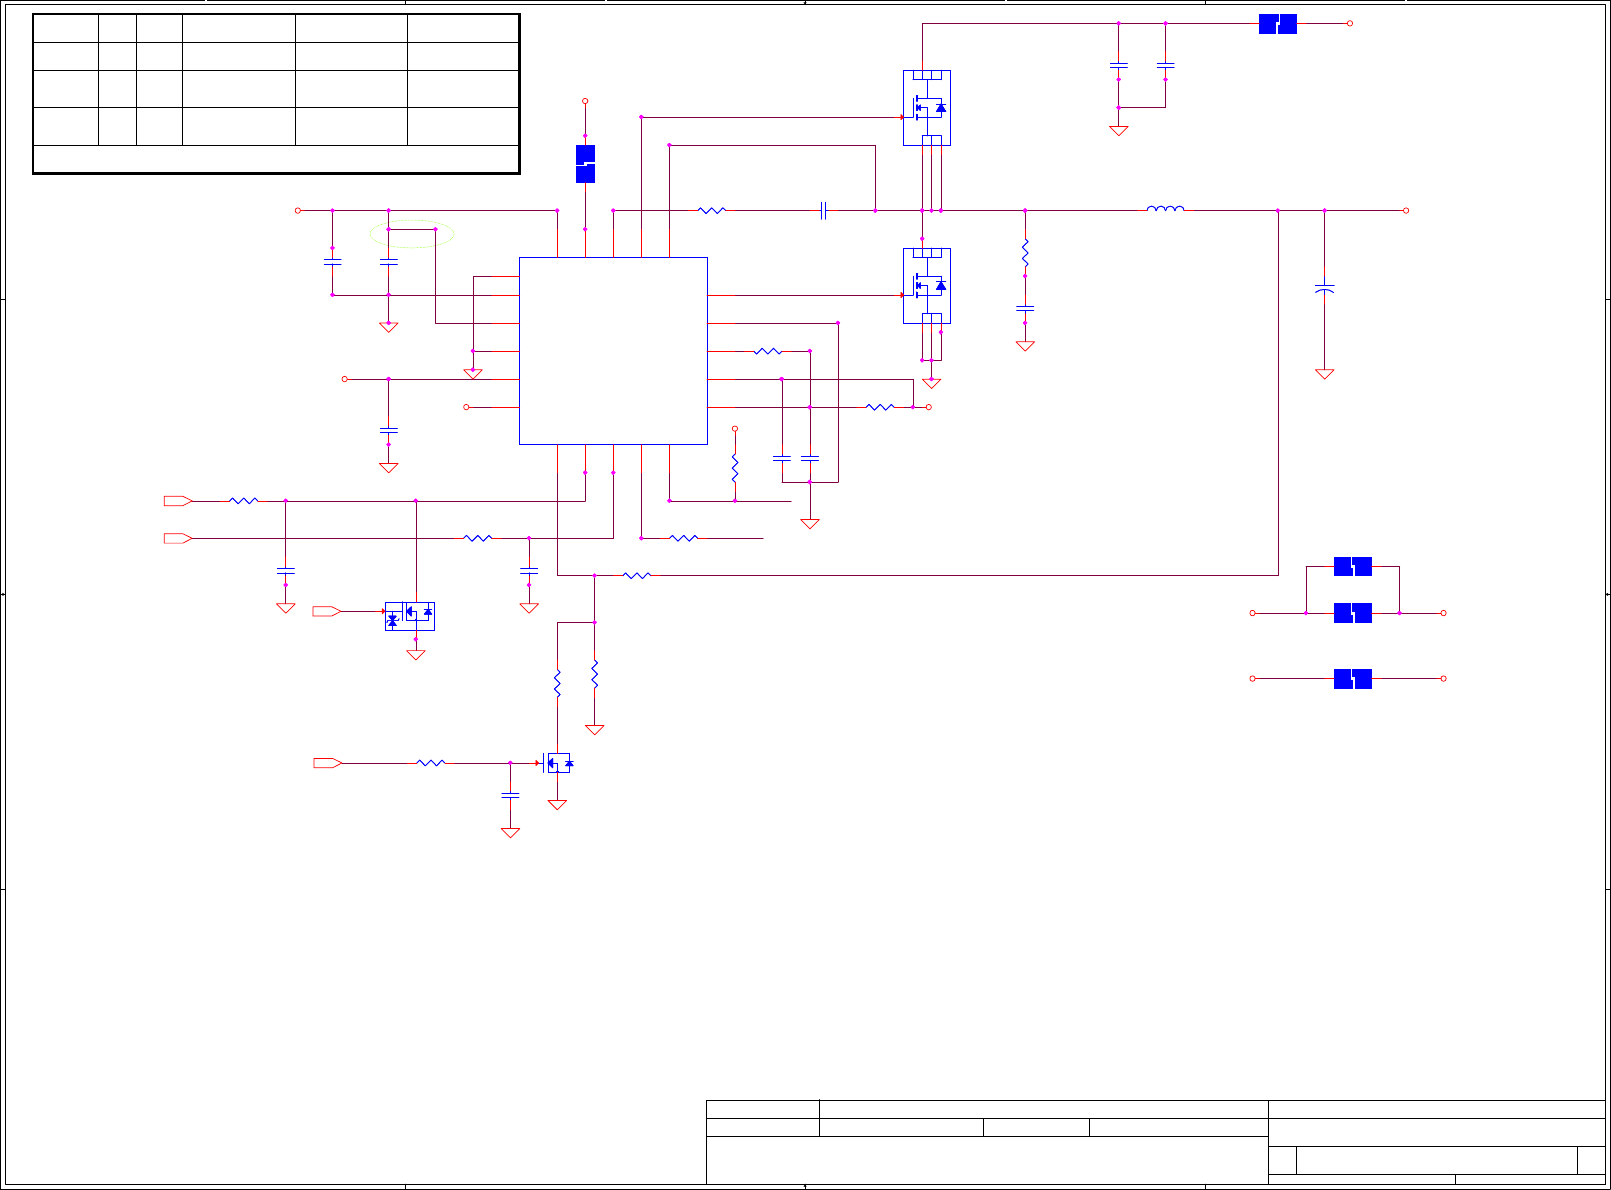
Task: Select the resistor in series with bootstrap capacitor
Action: pos(712,210)
